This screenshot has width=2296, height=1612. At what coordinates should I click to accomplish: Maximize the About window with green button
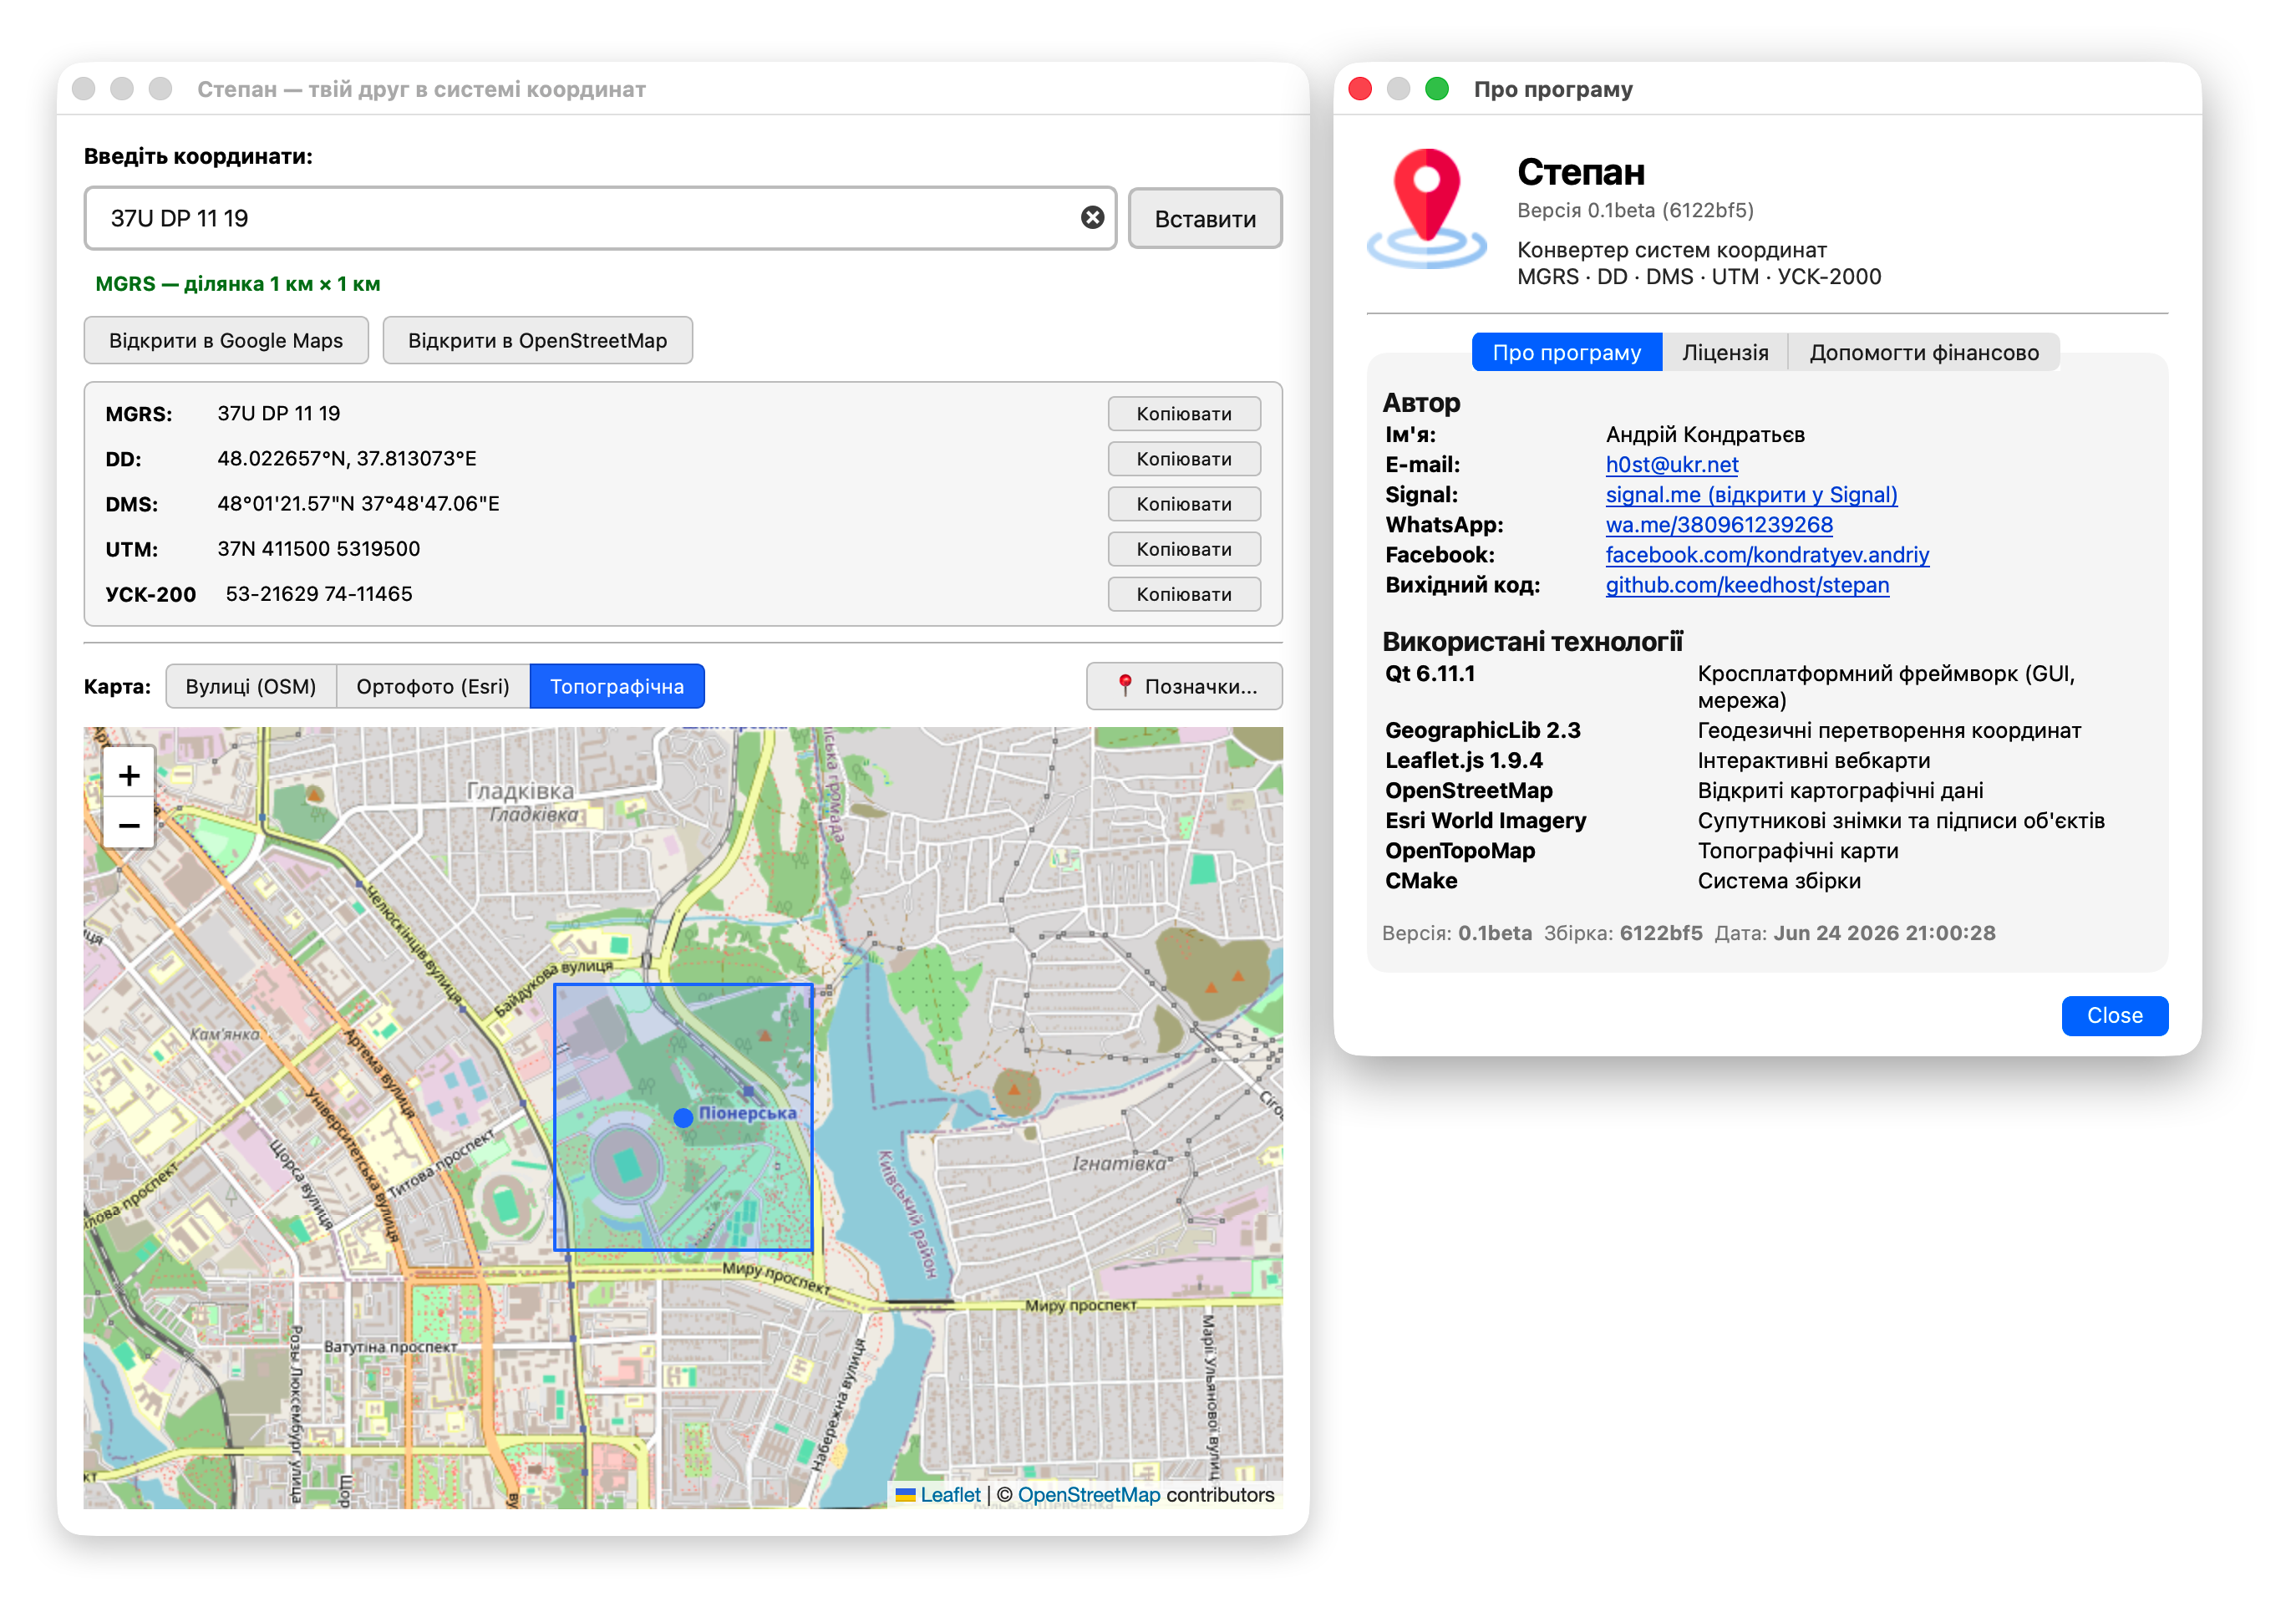point(1437,89)
